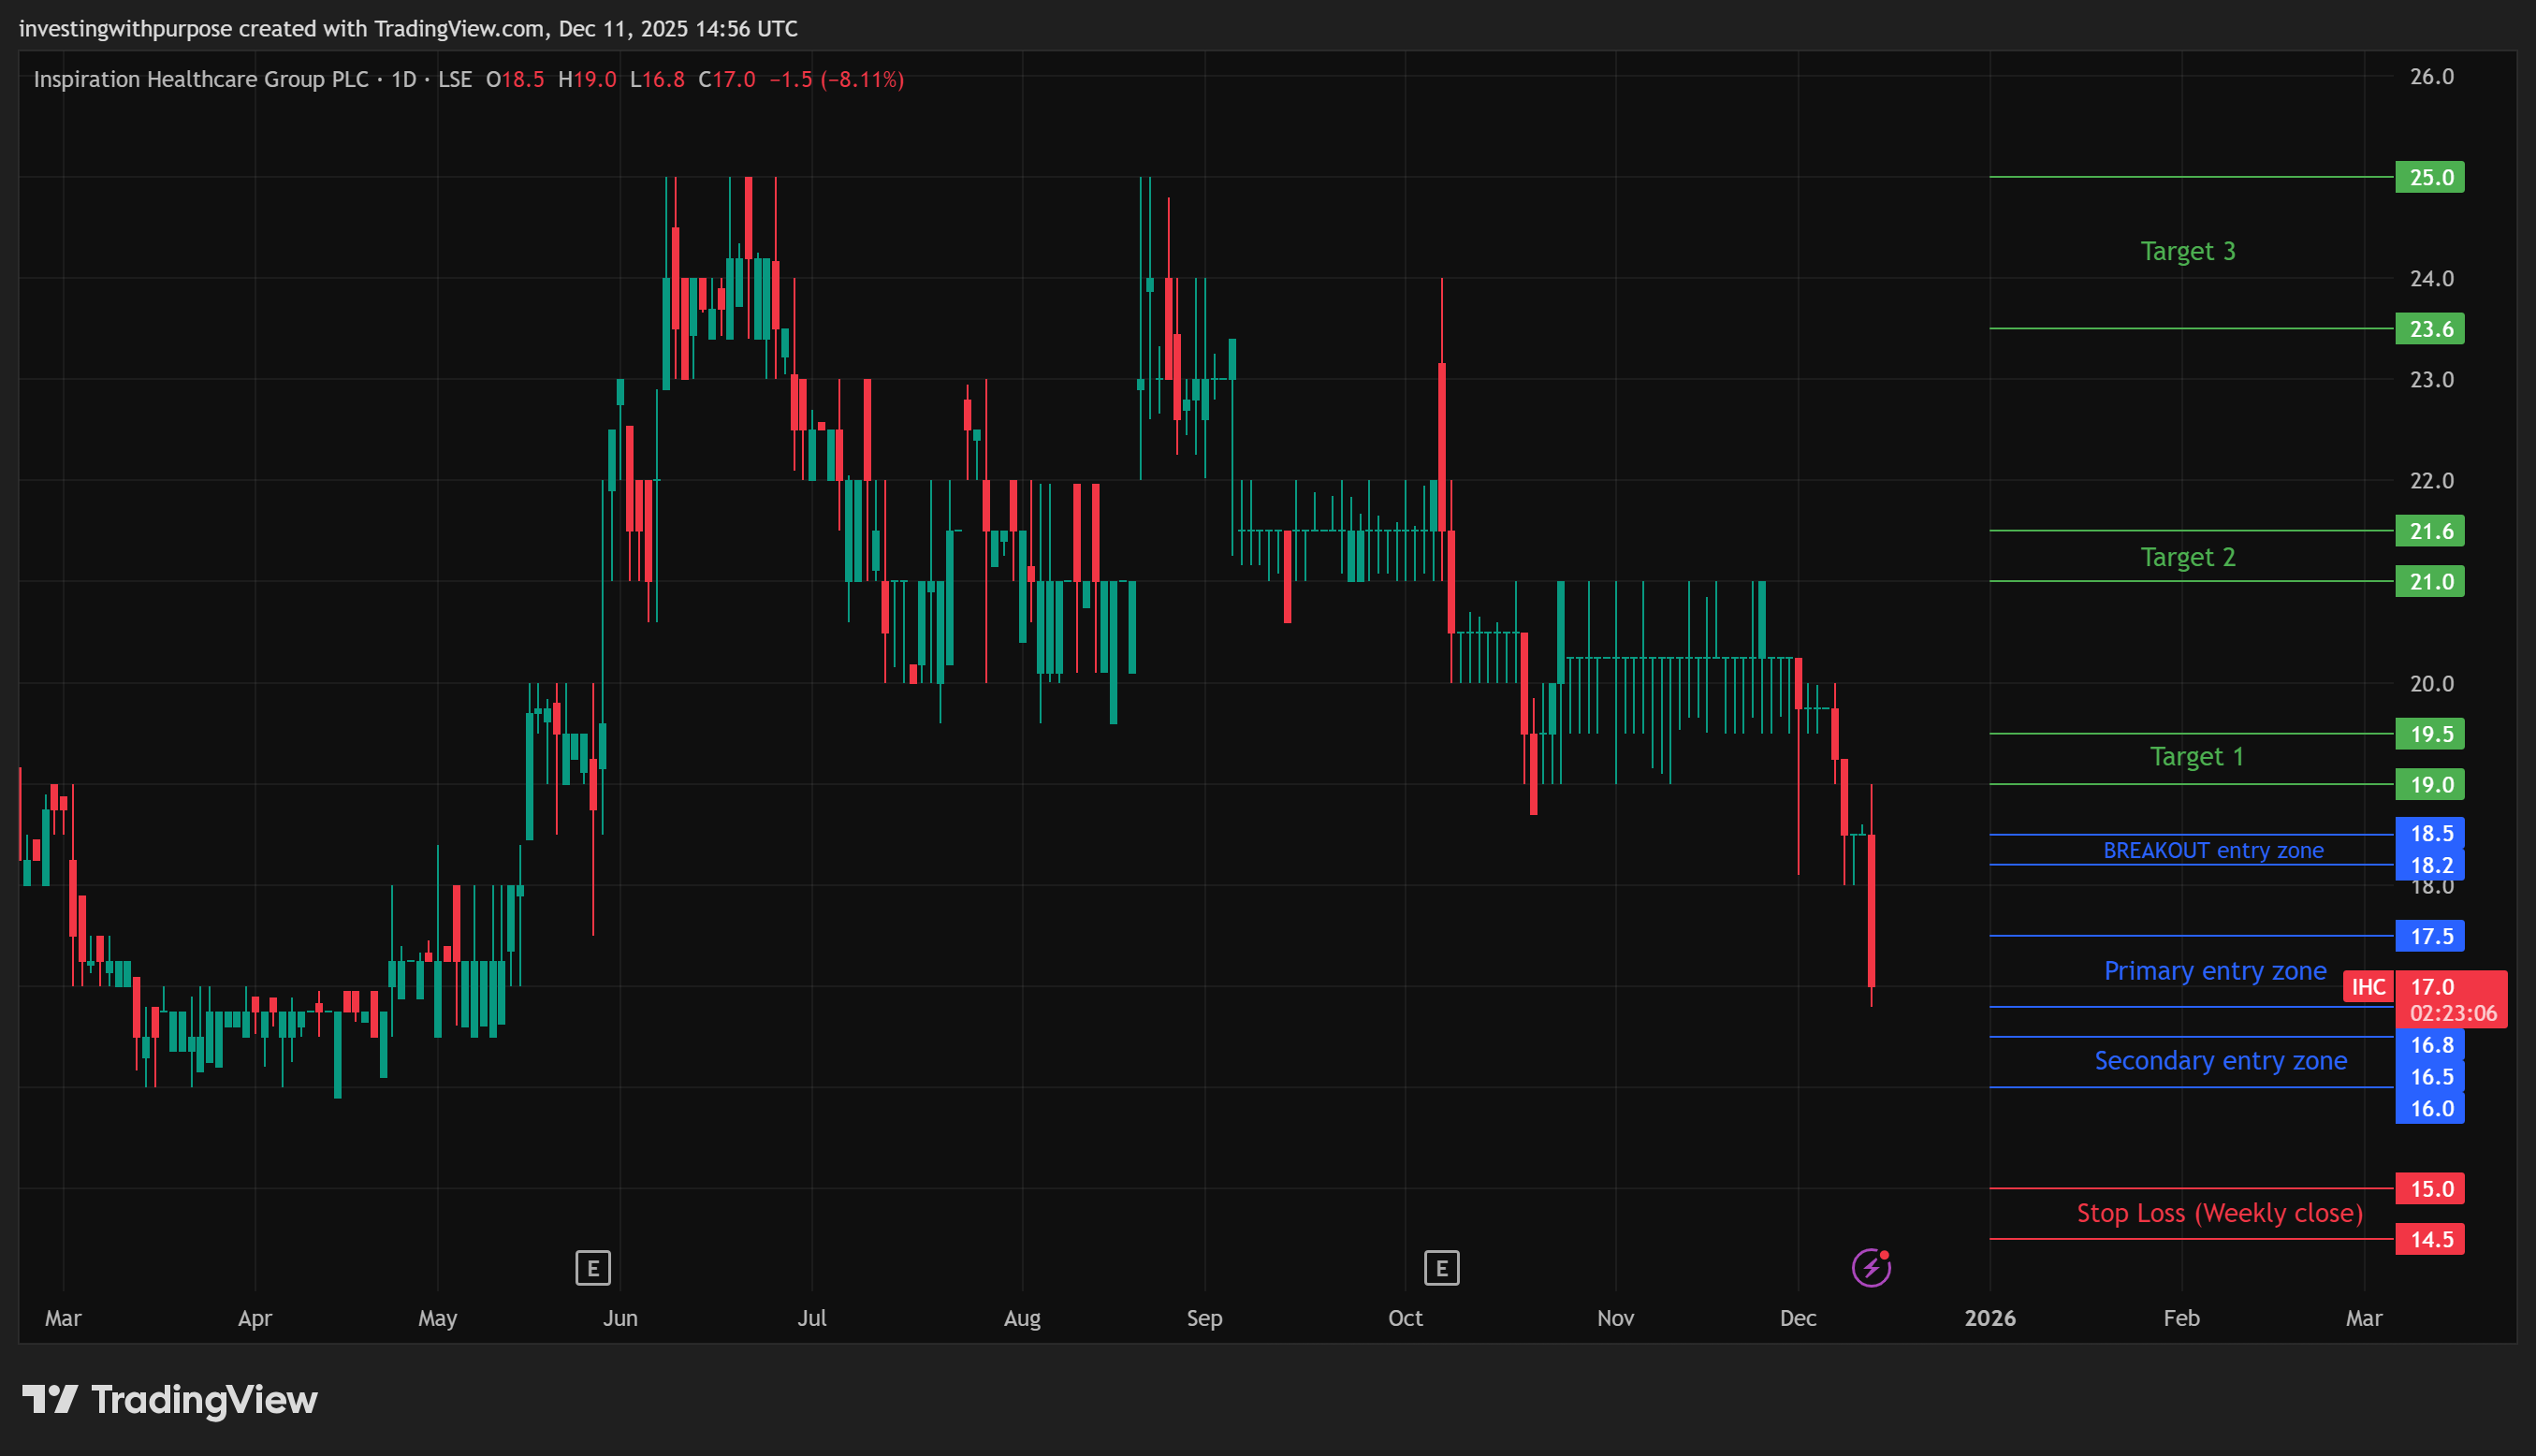Click the October earnings E marker
The image size is (2536, 1456).
(x=1441, y=1268)
